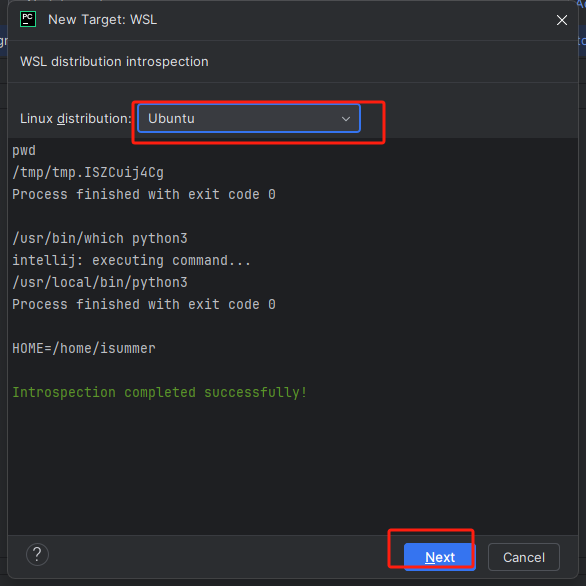The image size is (586, 586).
Task: Click the second 'Process finished with exit code 0' line
Action: pos(144,304)
